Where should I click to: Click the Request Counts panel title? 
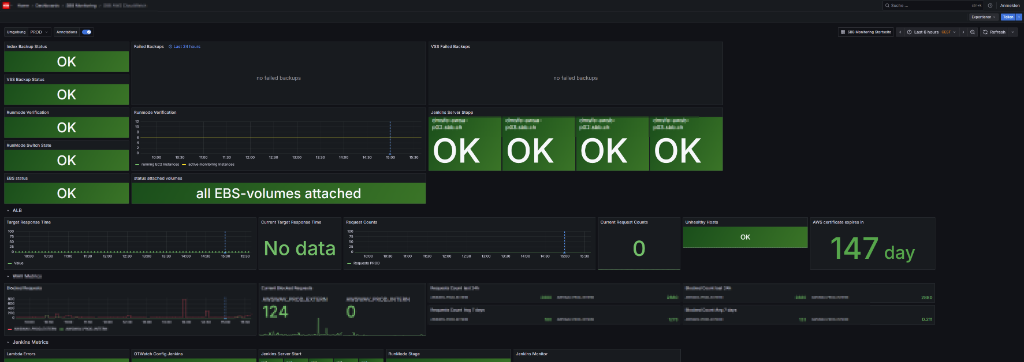362,222
